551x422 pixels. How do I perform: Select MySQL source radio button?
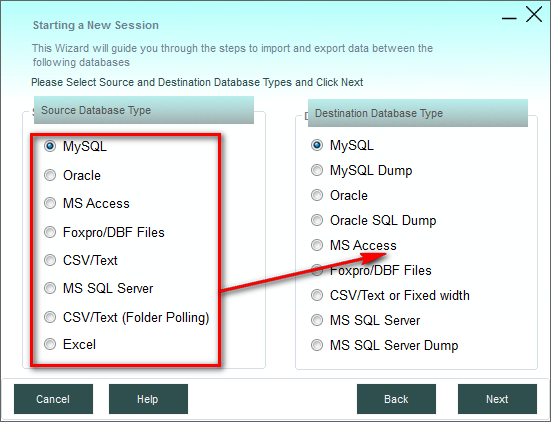[x=50, y=146]
